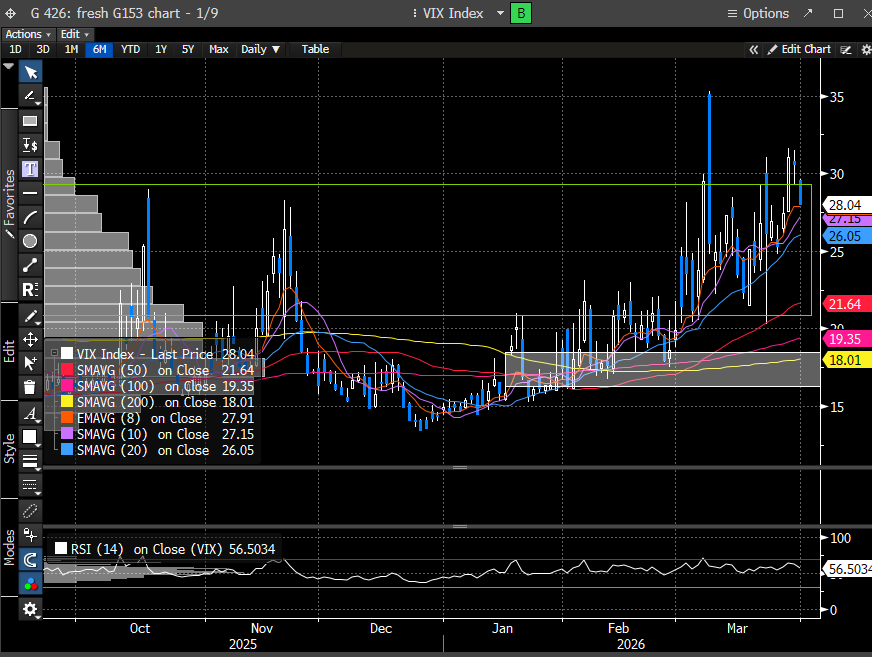The width and height of the screenshot is (872, 657).
Task: Click the orange EMAVG (8) color swatch
Action: [67, 418]
